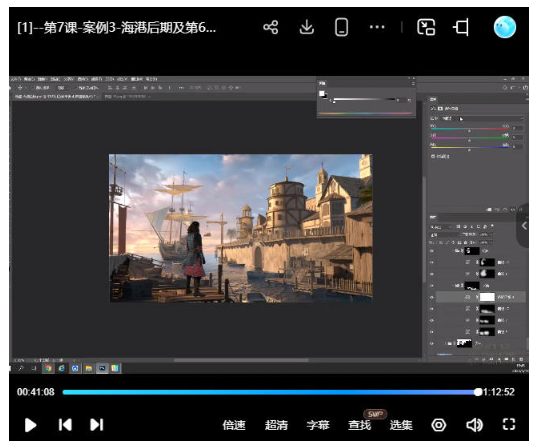Click the video progress bar handle

point(478,392)
